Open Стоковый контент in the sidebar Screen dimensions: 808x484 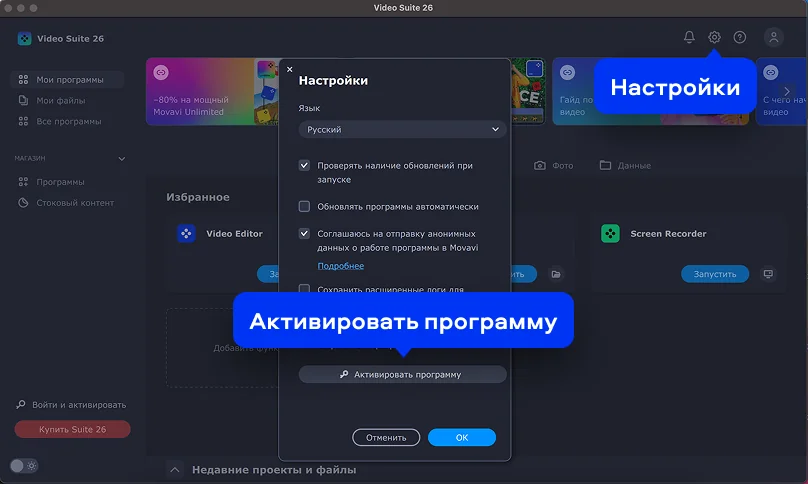pyautogui.click(x=67, y=203)
